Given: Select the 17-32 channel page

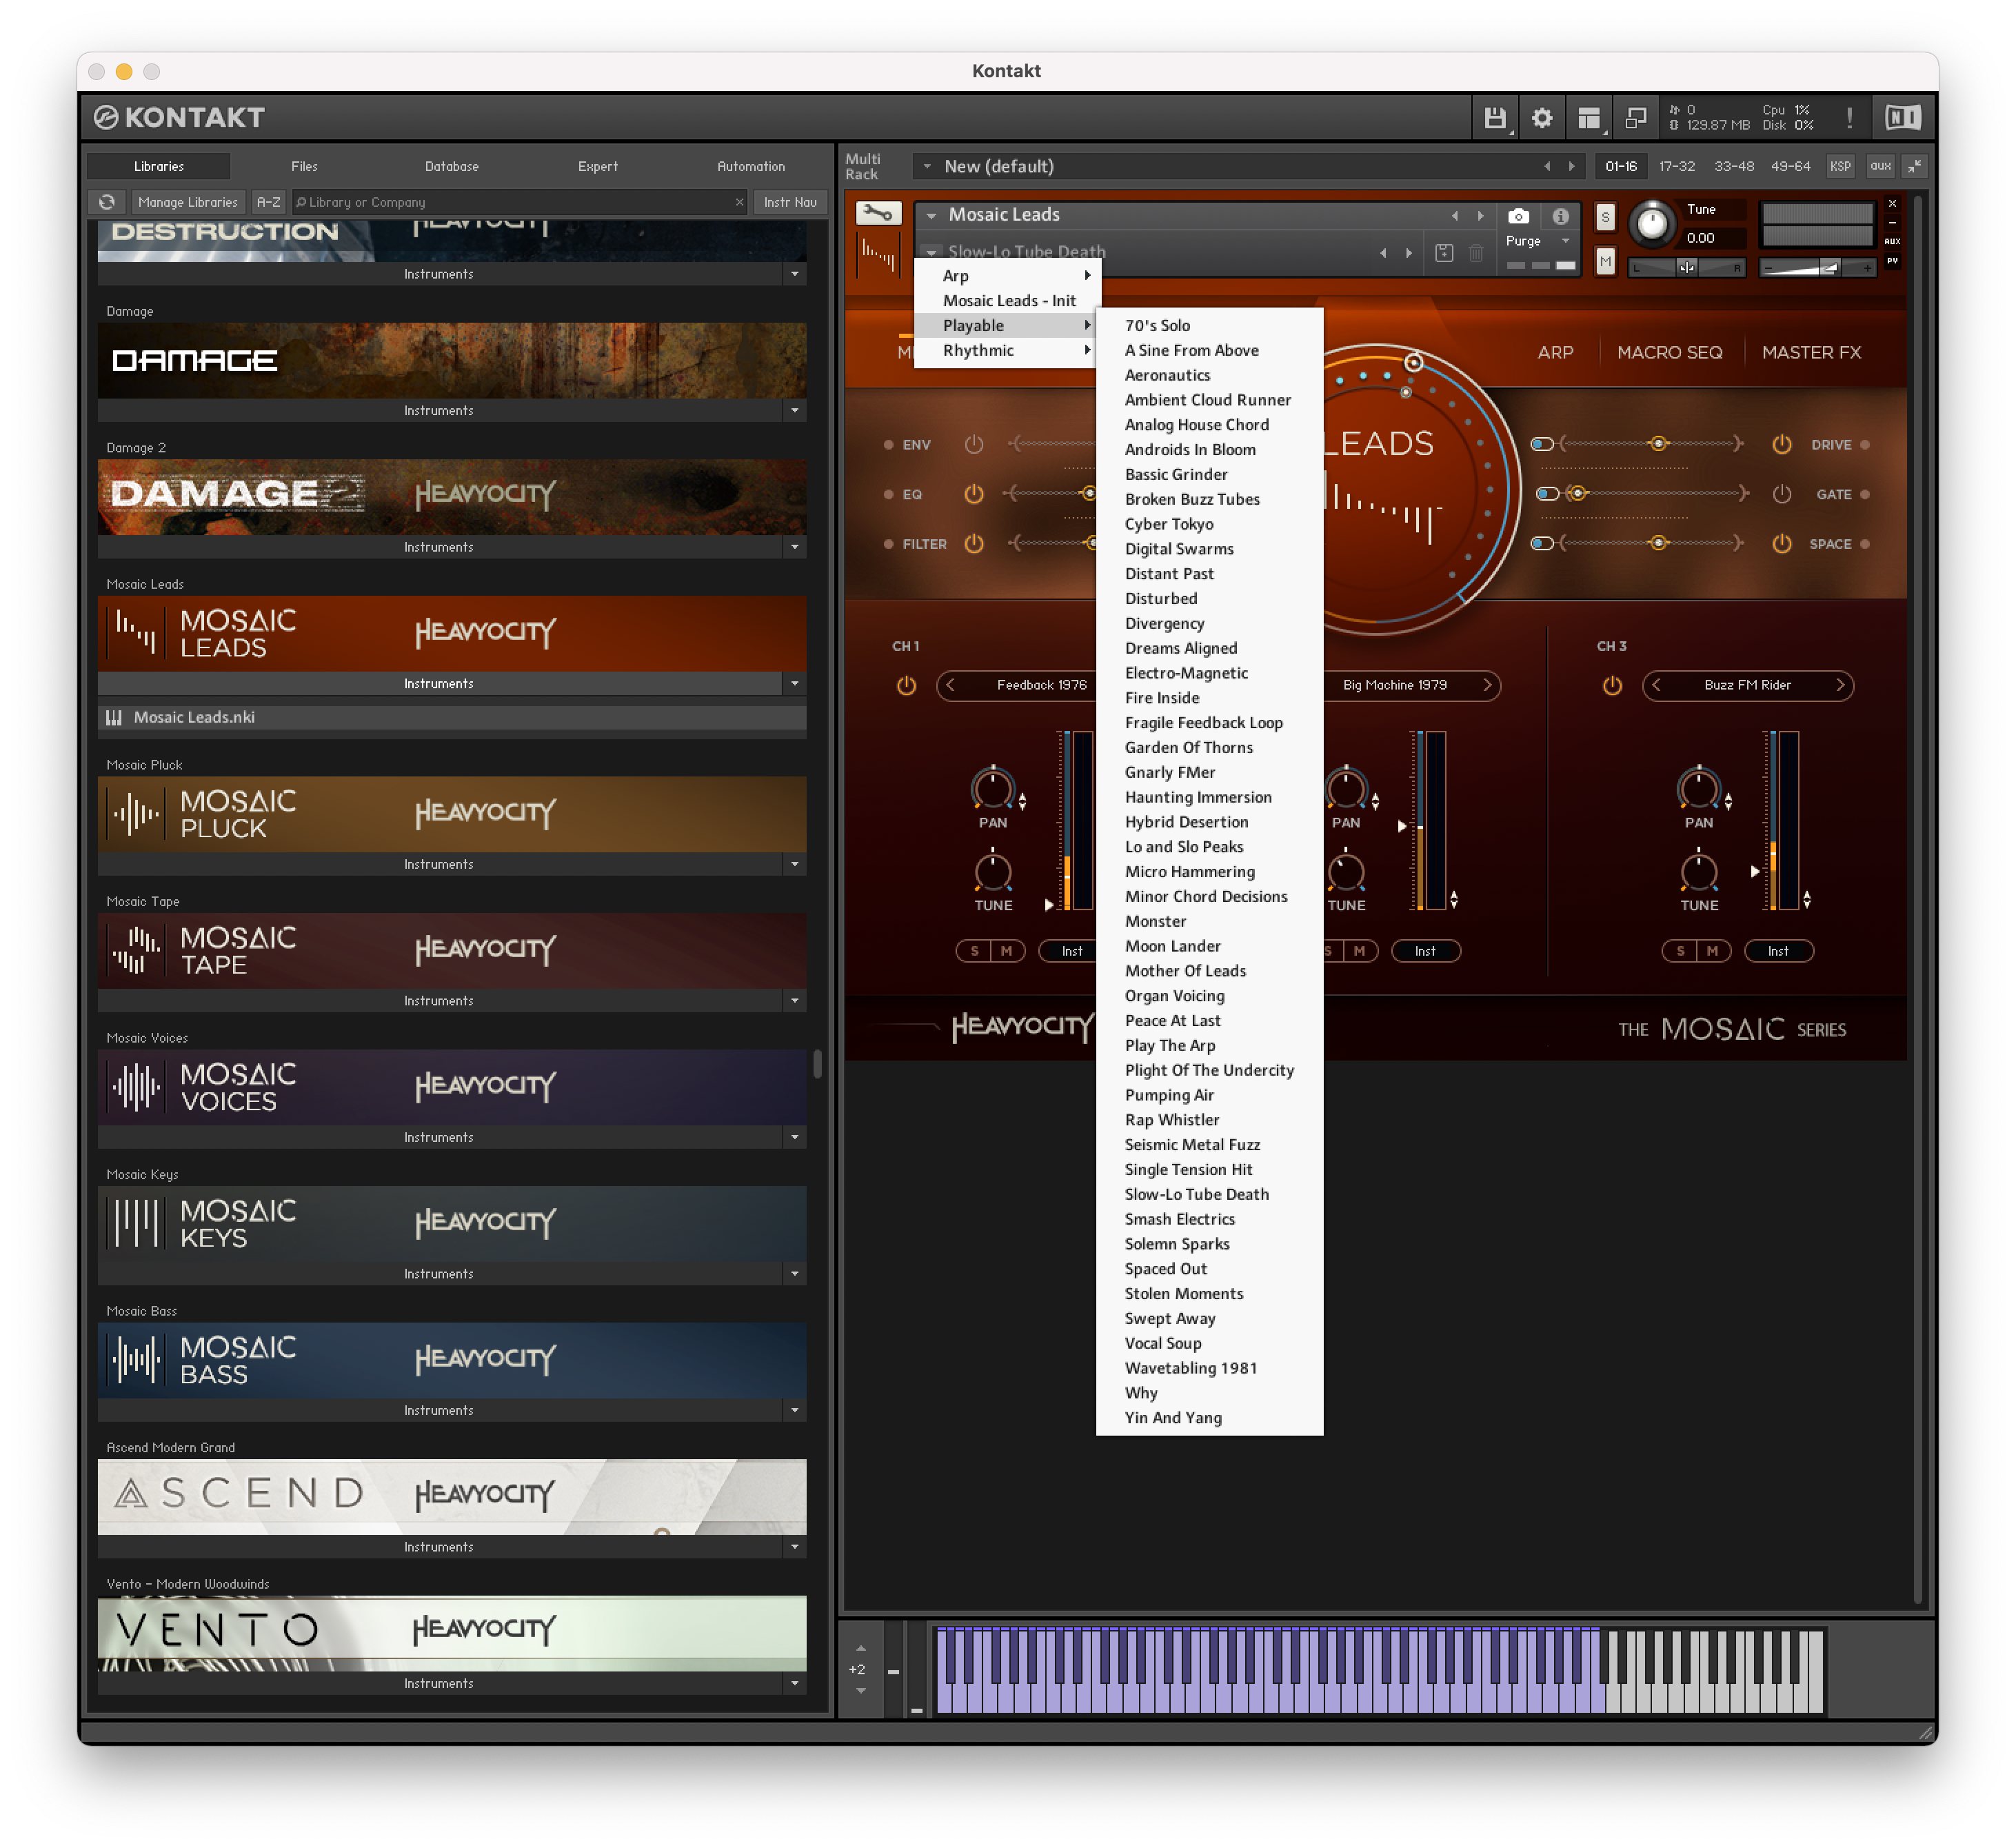Looking at the screenshot, I should tap(1677, 166).
